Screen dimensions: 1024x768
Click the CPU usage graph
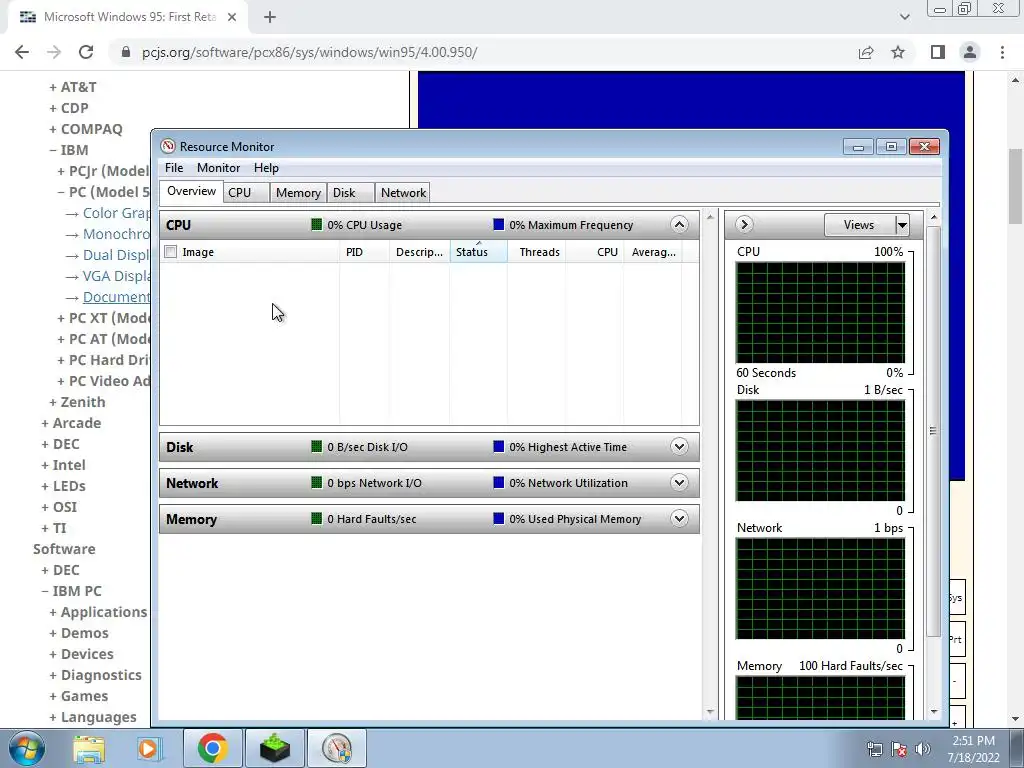(821, 312)
